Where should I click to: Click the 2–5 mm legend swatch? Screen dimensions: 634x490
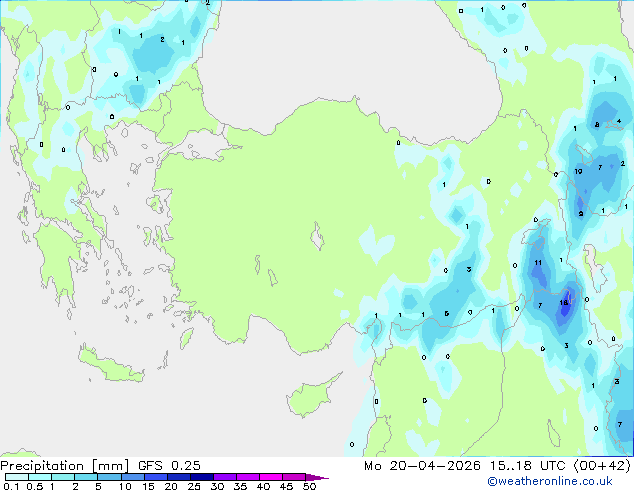(x=86, y=477)
